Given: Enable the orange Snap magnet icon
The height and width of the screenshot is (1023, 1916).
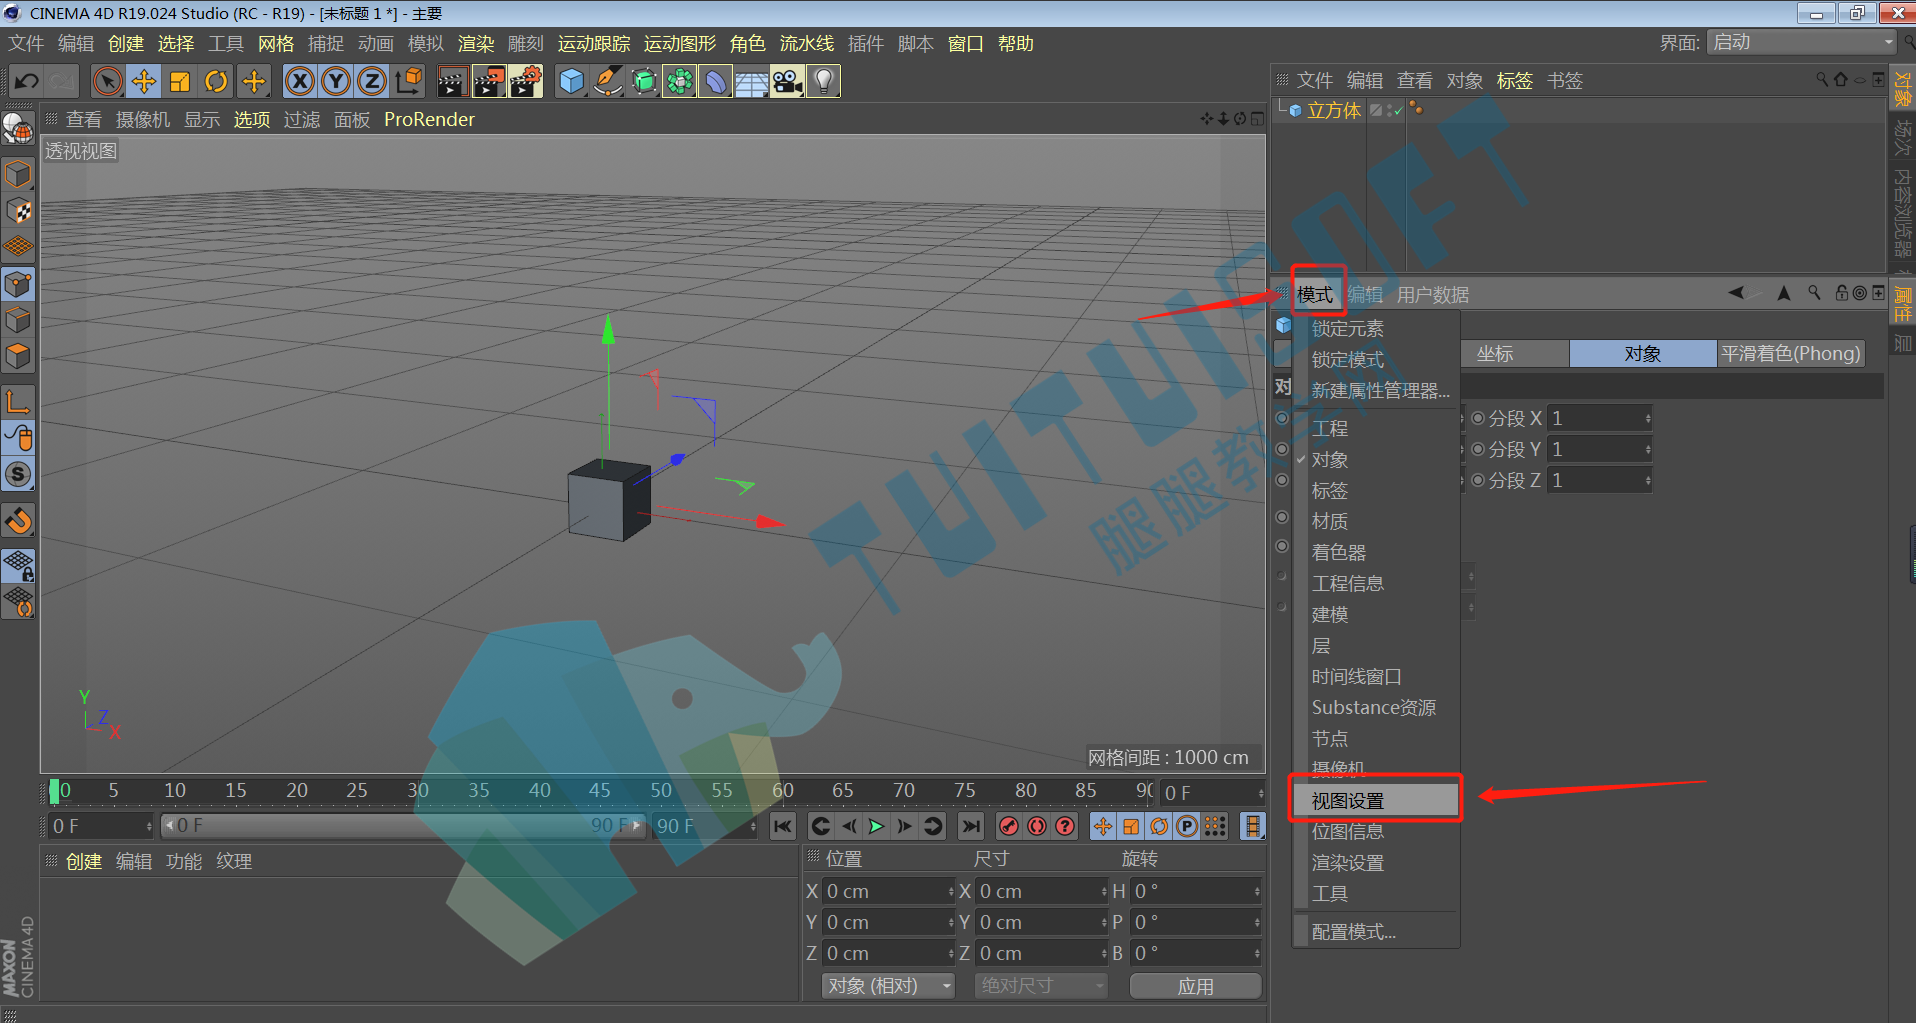Looking at the screenshot, I should [x=18, y=521].
